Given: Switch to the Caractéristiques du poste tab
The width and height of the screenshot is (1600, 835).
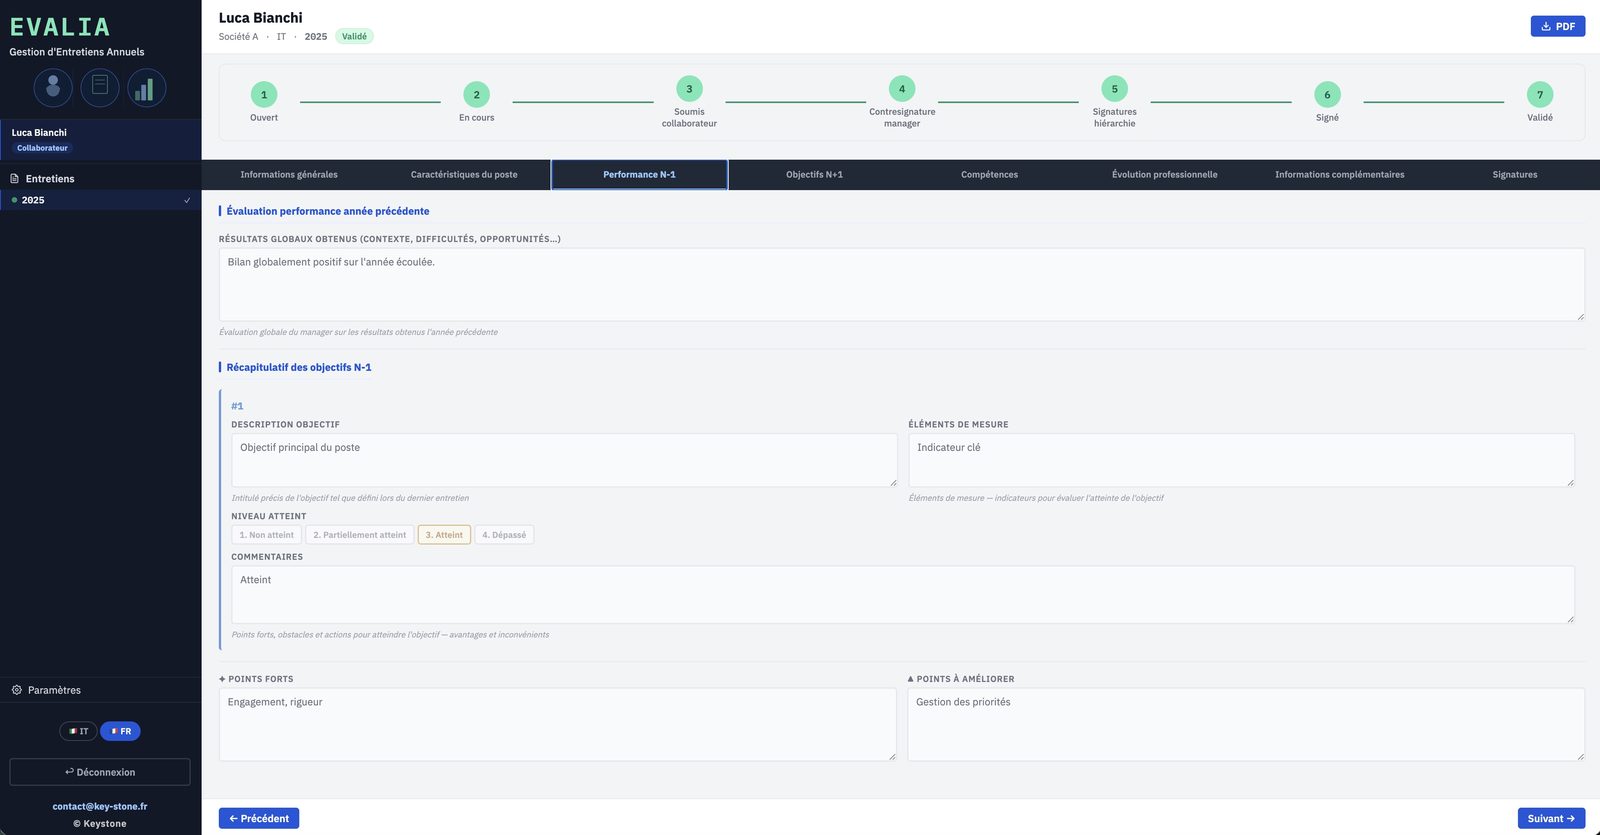Looking at the screenshot, I should point(464,175).
